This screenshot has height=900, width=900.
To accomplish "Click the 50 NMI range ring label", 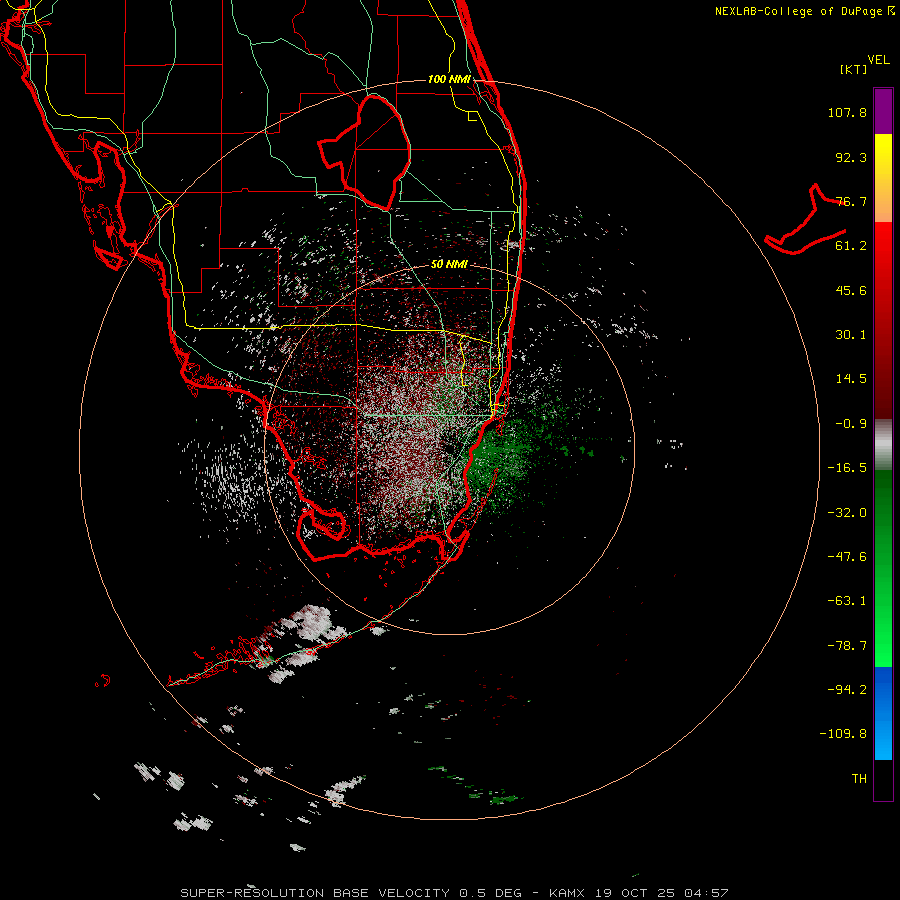I will [449, 264].
